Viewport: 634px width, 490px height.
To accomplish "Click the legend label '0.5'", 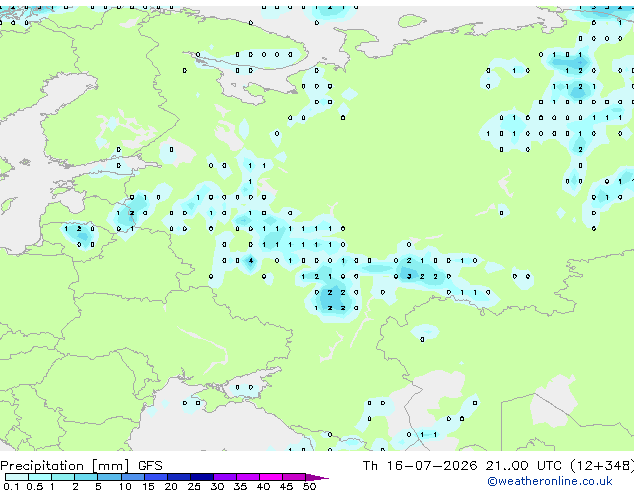I will tap(35, 486).
